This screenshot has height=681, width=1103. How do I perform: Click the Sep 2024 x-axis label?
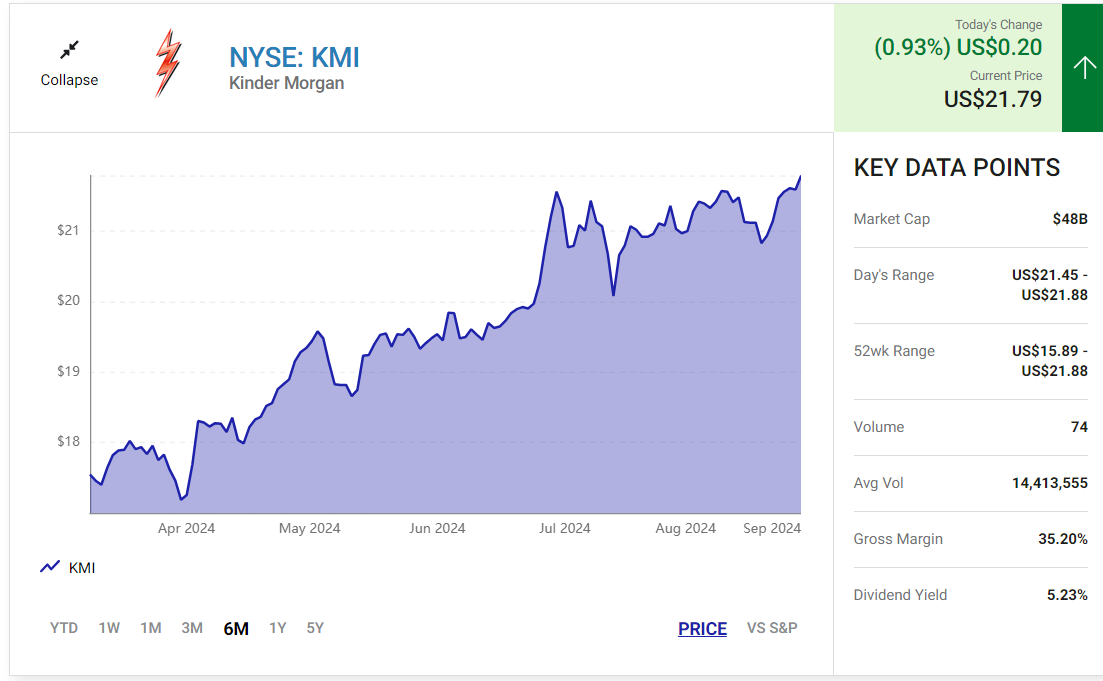(x=772, y=528)
